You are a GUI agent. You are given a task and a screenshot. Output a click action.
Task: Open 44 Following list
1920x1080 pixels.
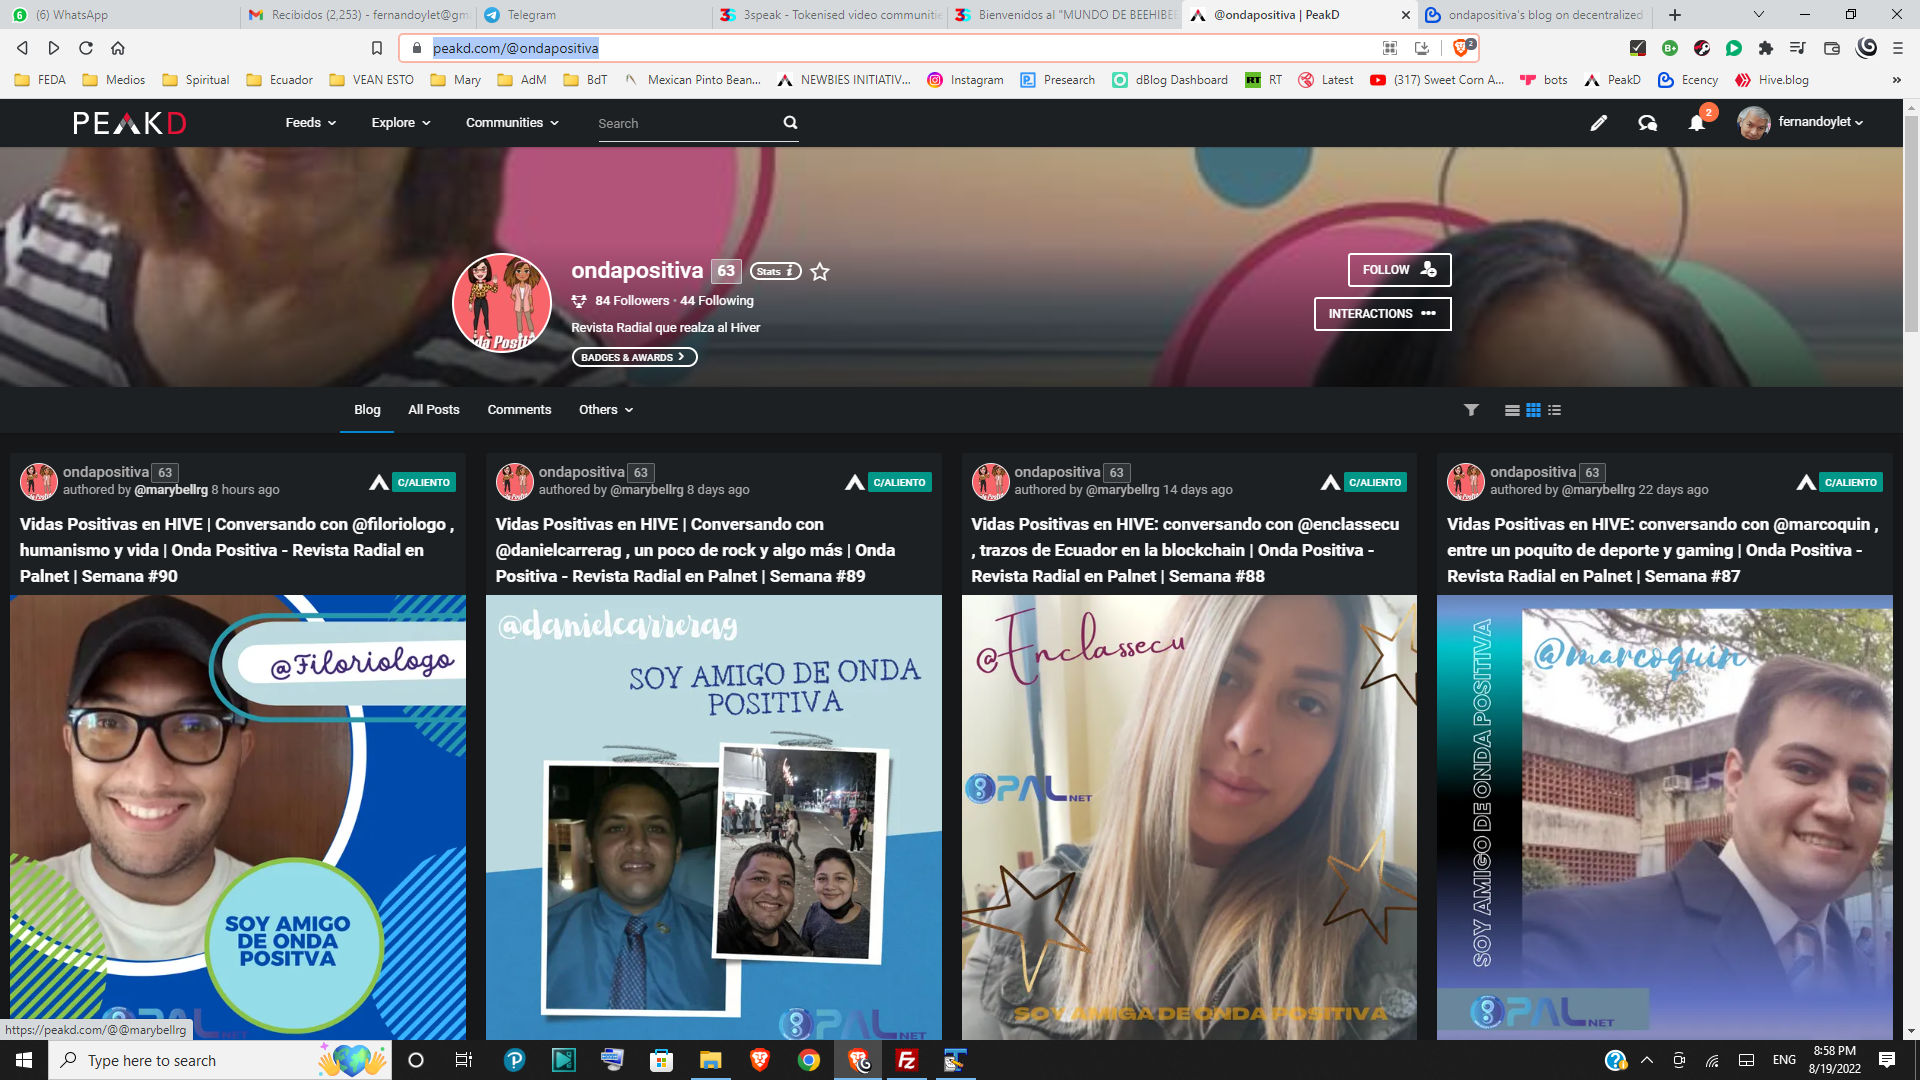(x=717, y=301)
